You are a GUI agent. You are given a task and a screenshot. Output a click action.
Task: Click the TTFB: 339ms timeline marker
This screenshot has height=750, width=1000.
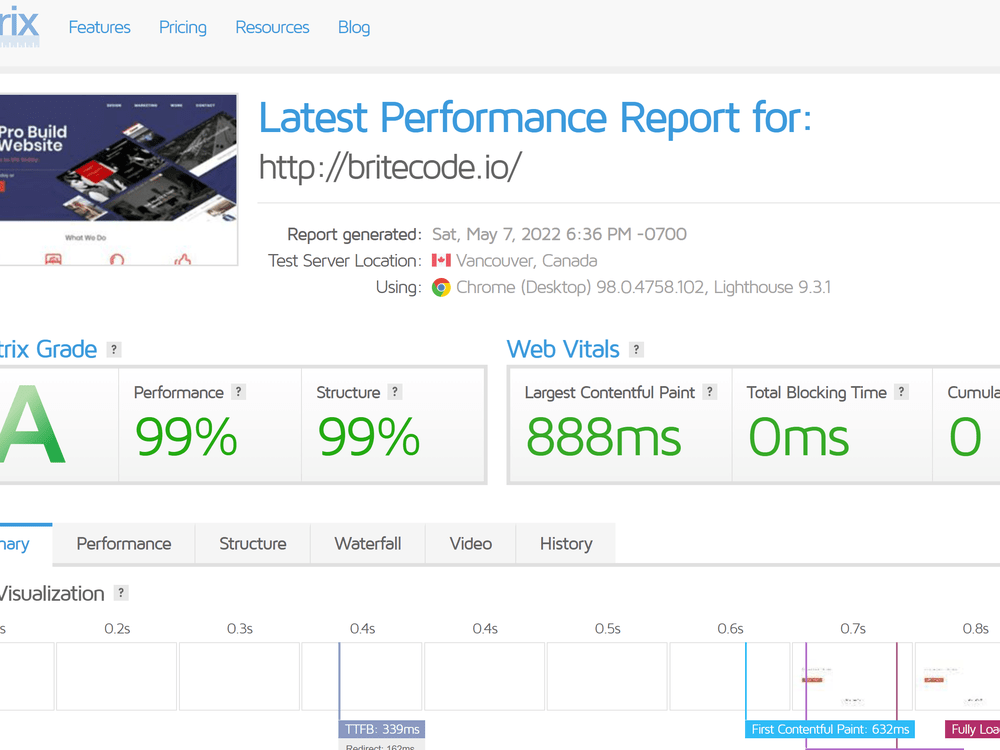(x=382, y=729)
